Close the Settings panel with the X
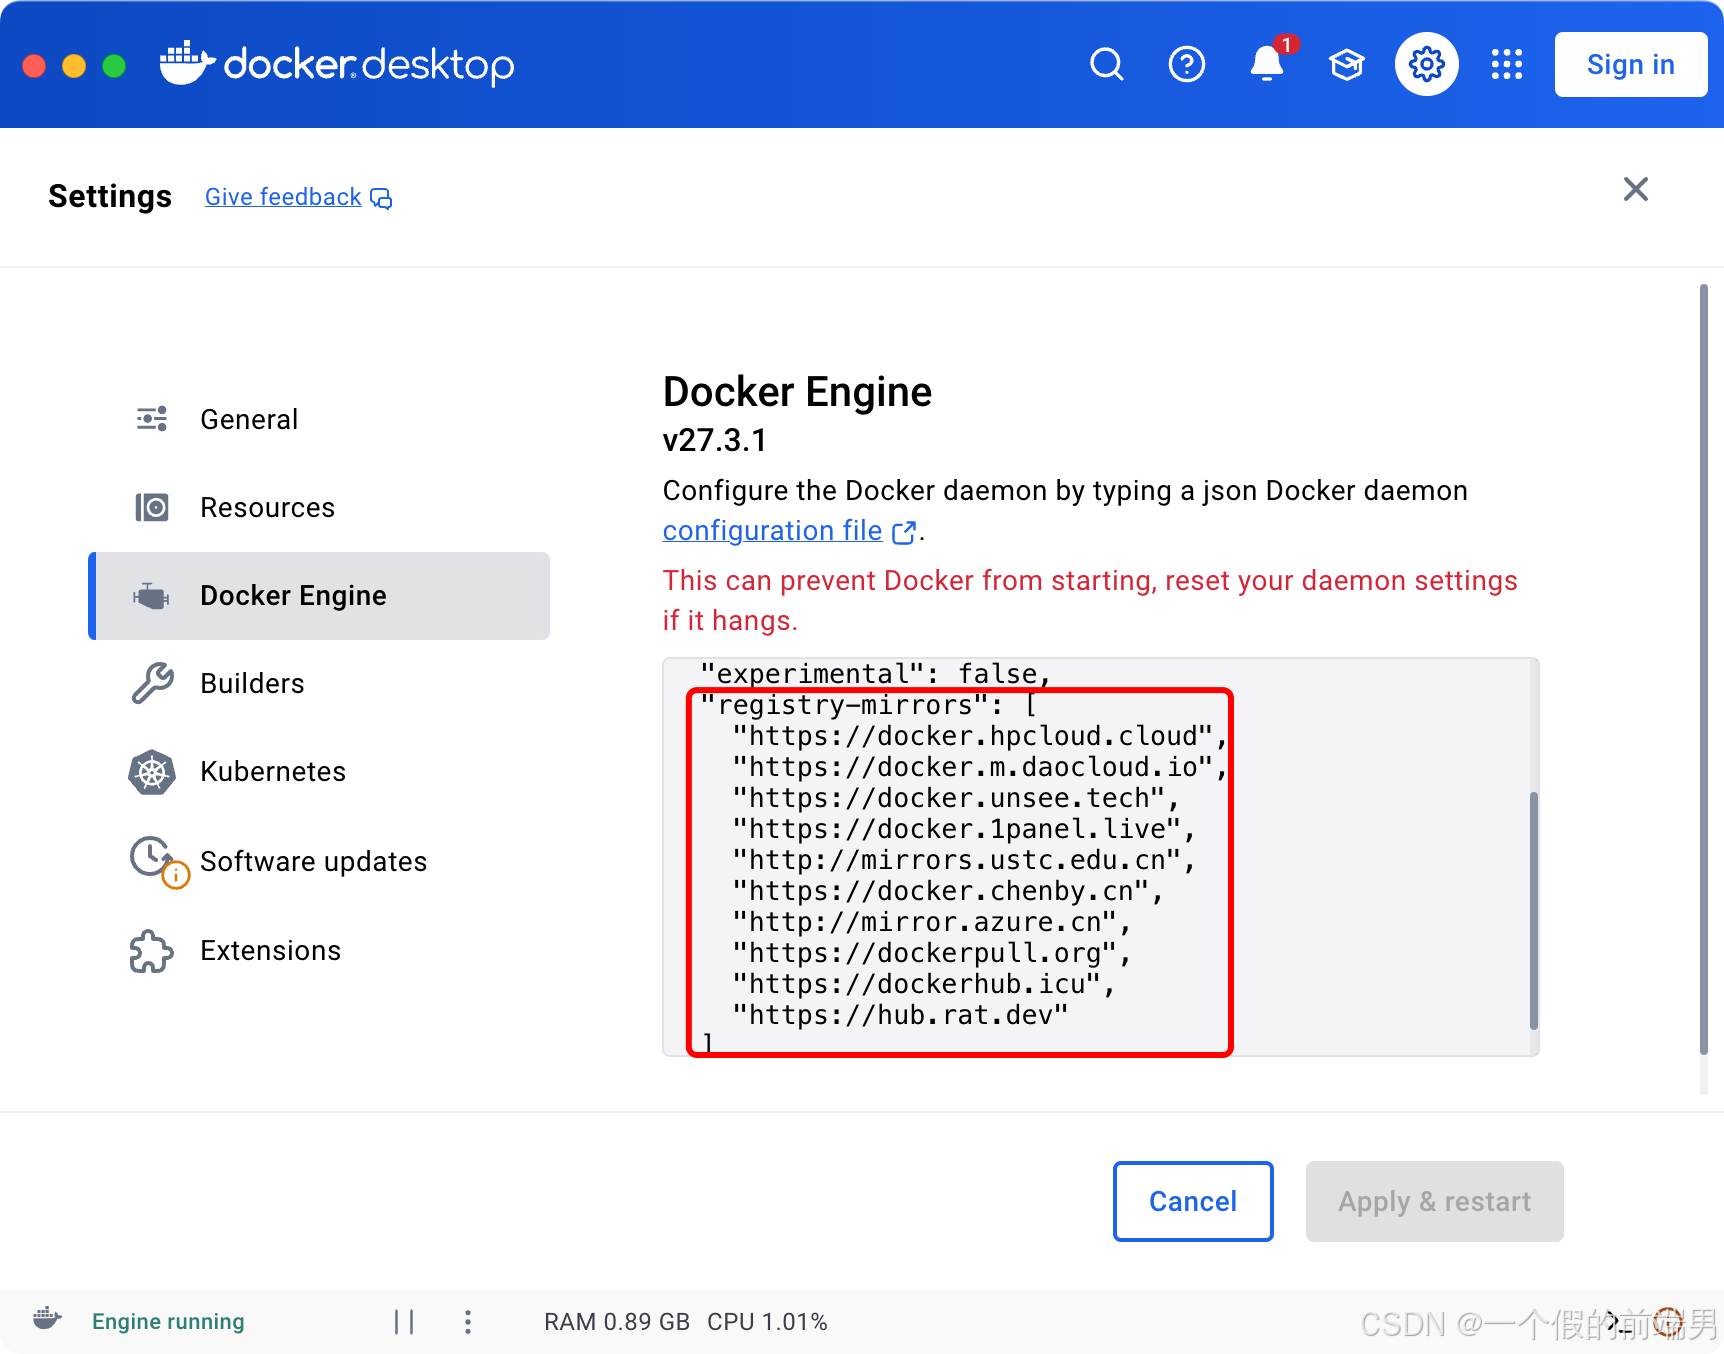 1636,189
